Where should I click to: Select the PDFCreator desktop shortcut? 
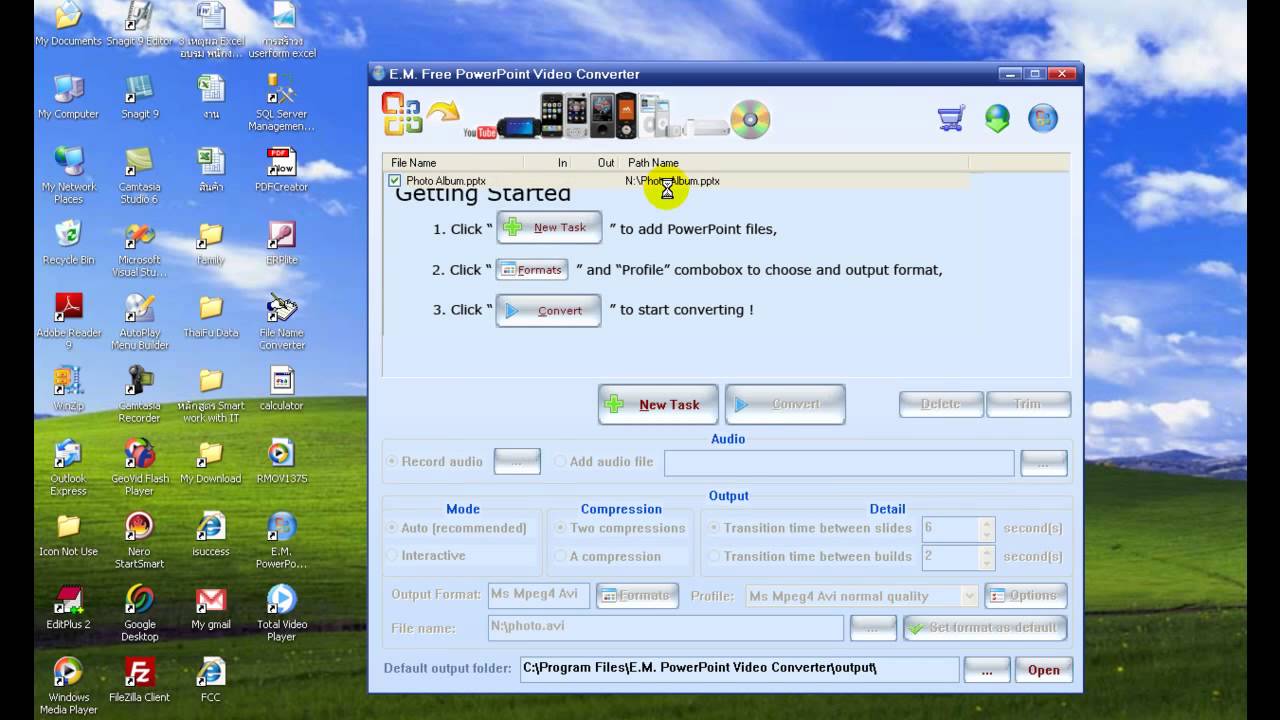click(282, 170)
